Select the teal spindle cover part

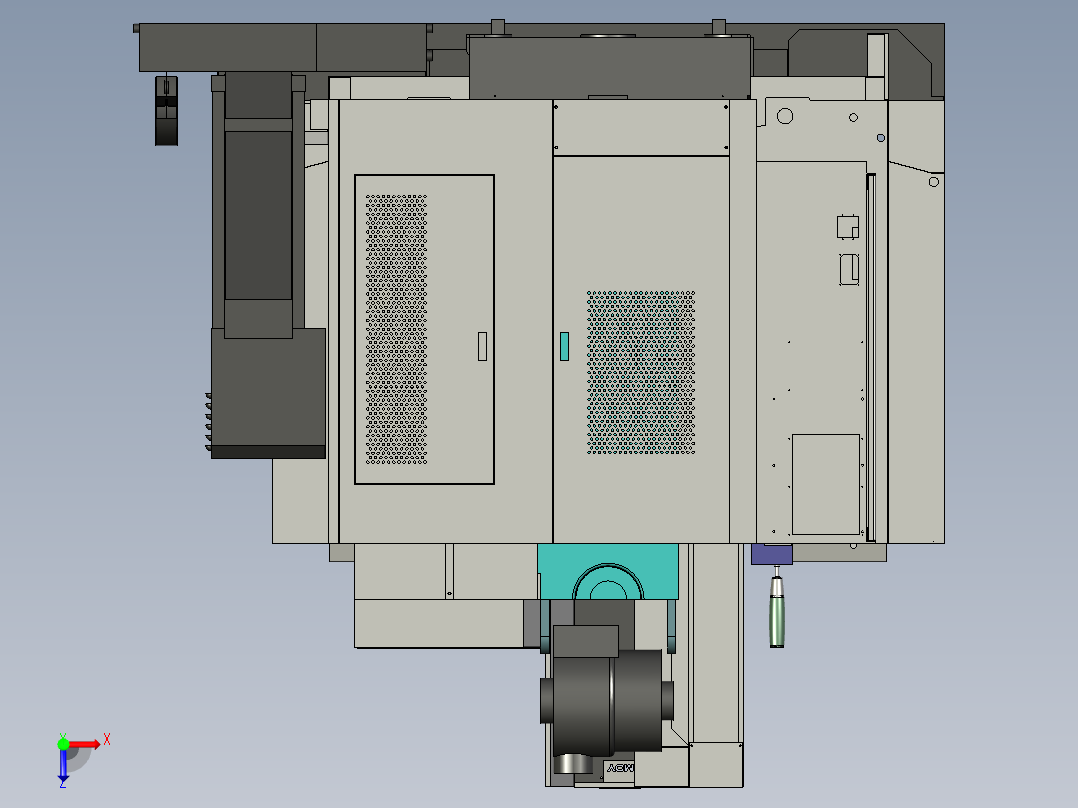(x=608, y=571)
